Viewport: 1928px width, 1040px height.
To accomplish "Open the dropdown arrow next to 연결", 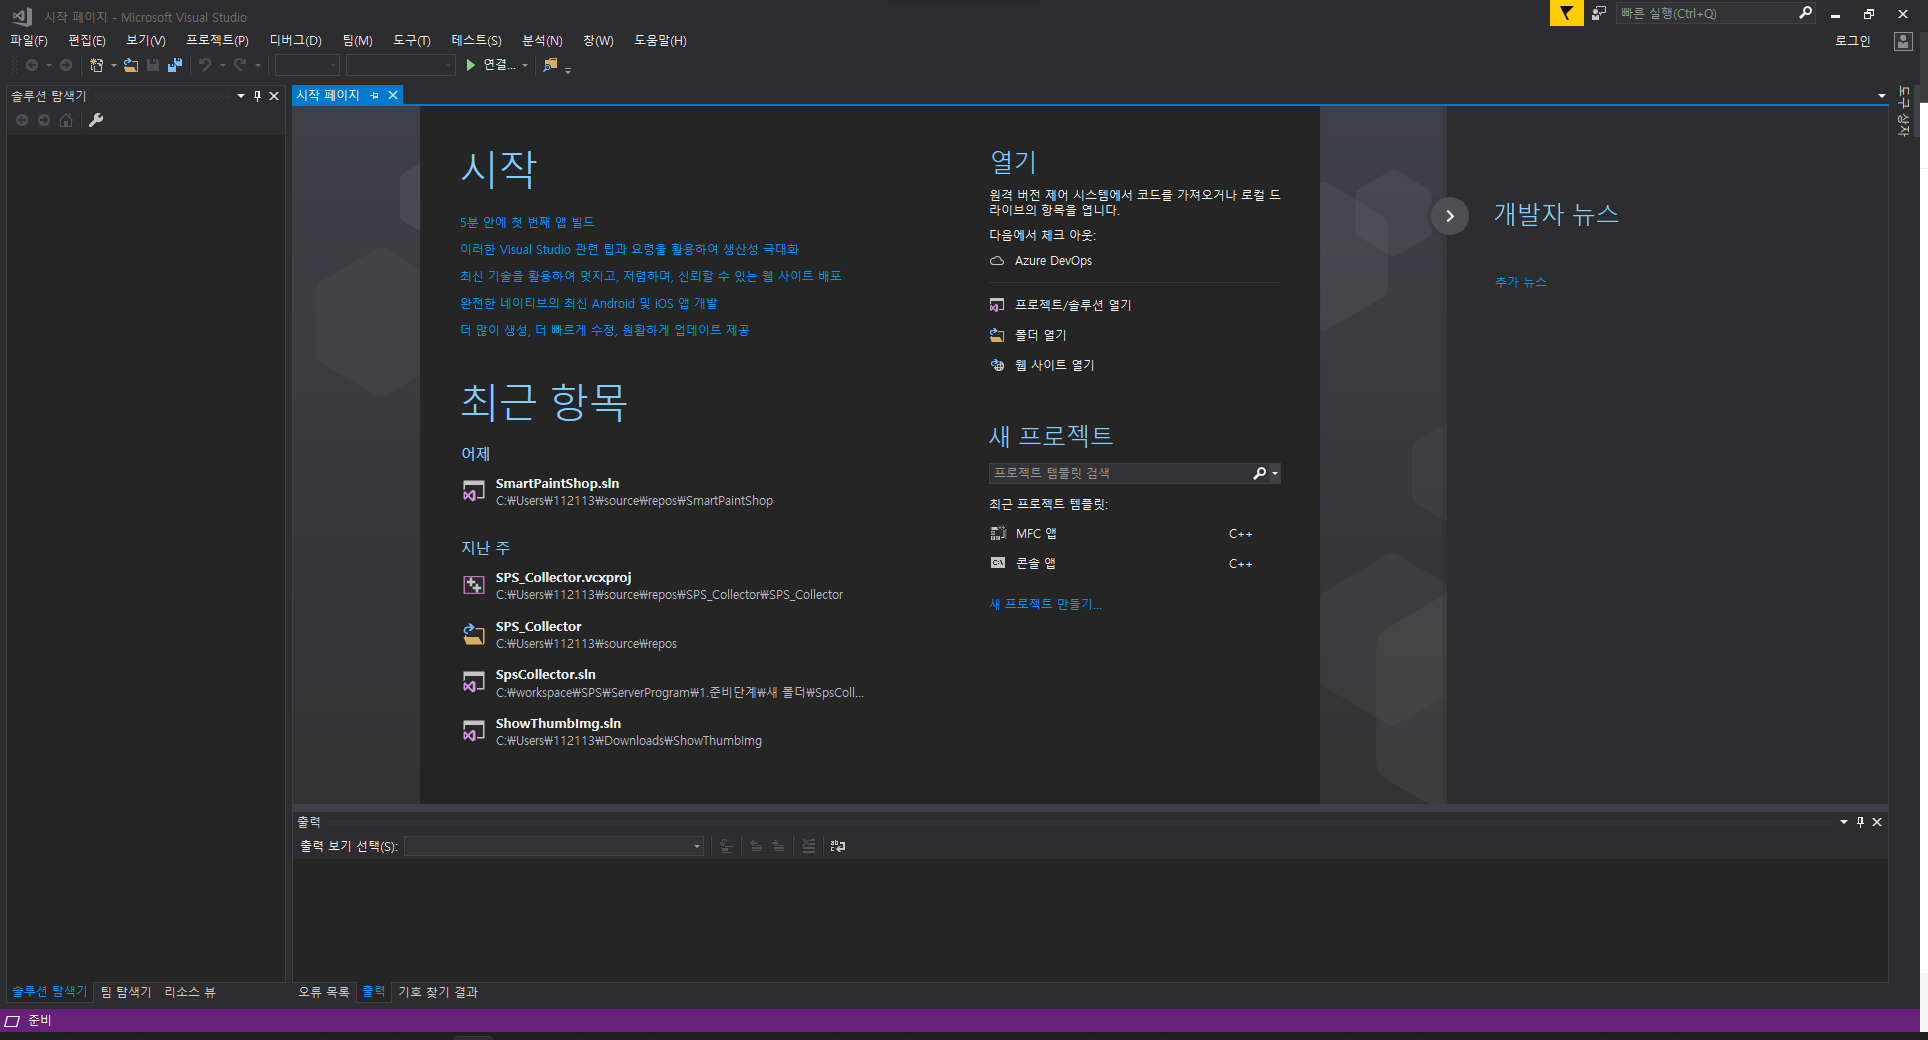I will [x=525, y=65].
